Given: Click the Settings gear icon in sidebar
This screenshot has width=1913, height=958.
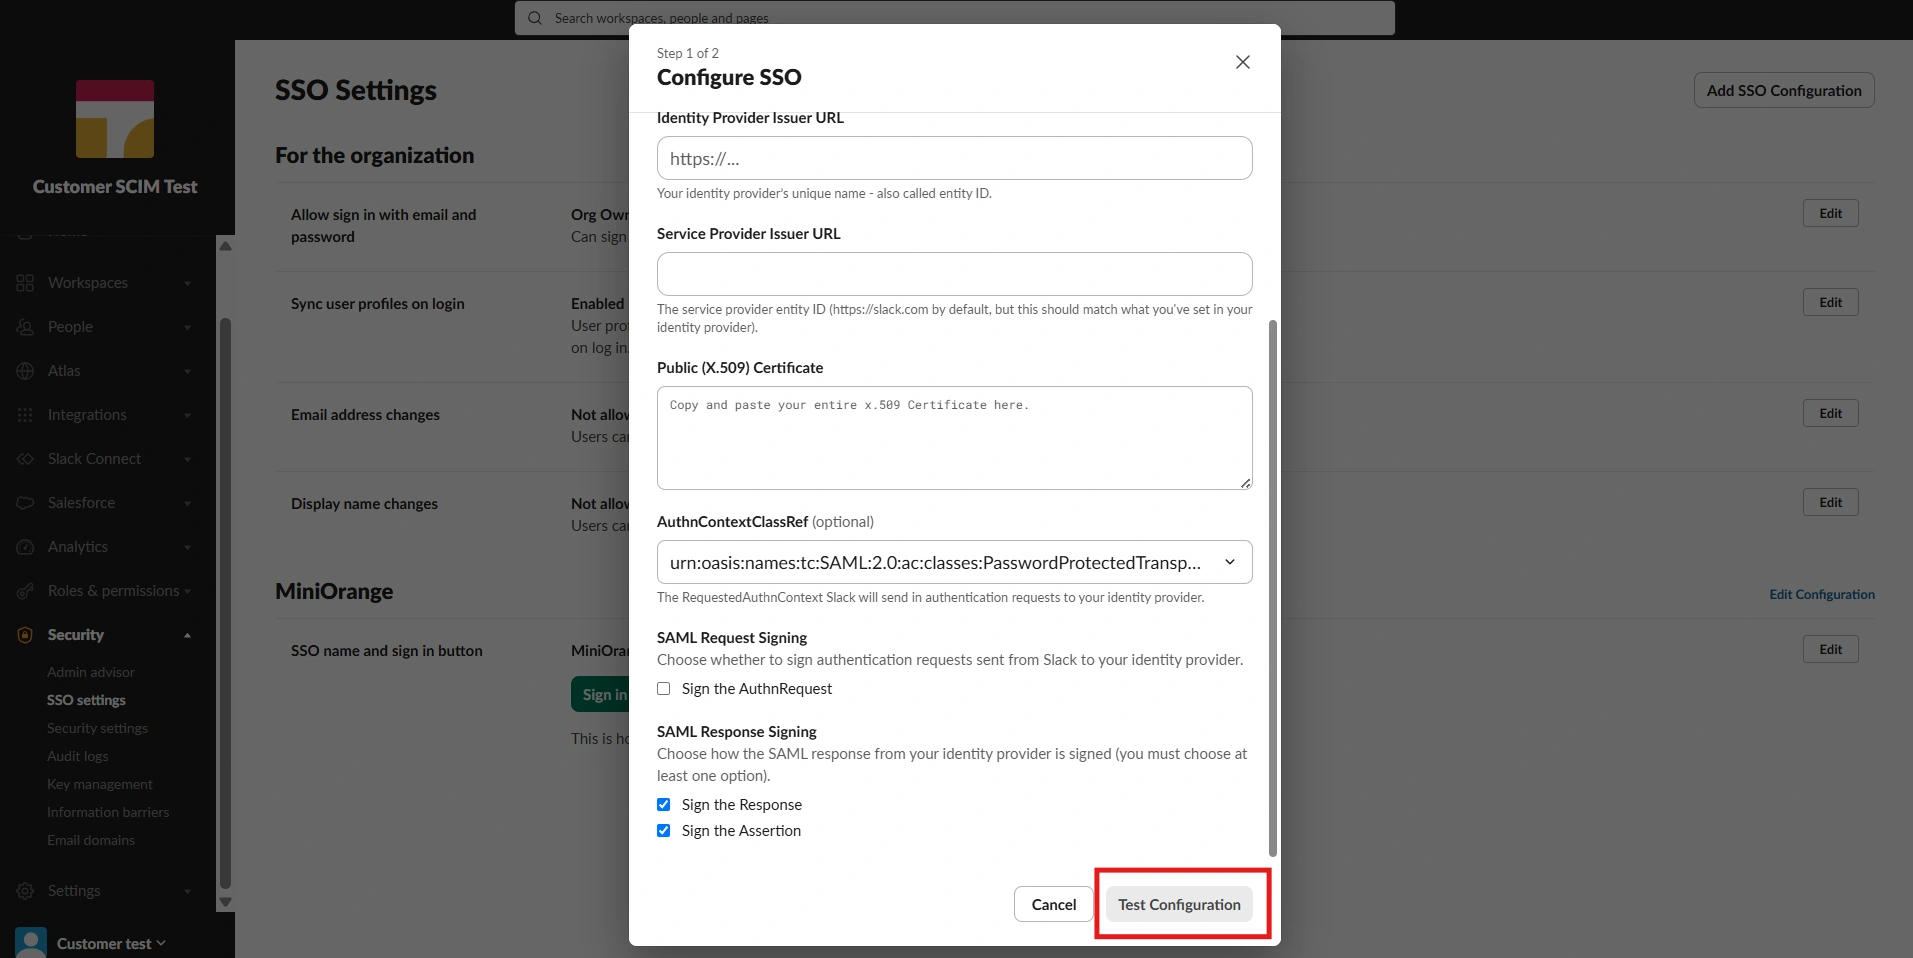Looking at the screenshot, I should (25, 891).
